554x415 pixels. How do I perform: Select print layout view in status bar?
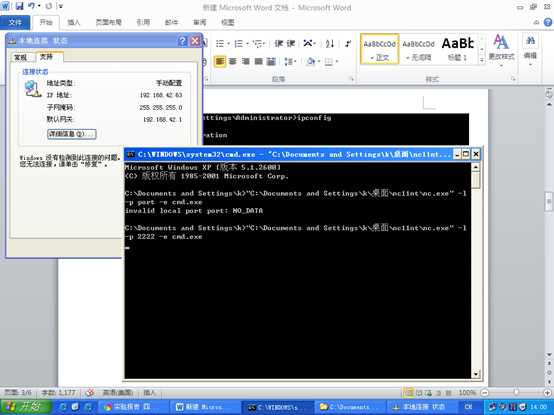[408, 392]
